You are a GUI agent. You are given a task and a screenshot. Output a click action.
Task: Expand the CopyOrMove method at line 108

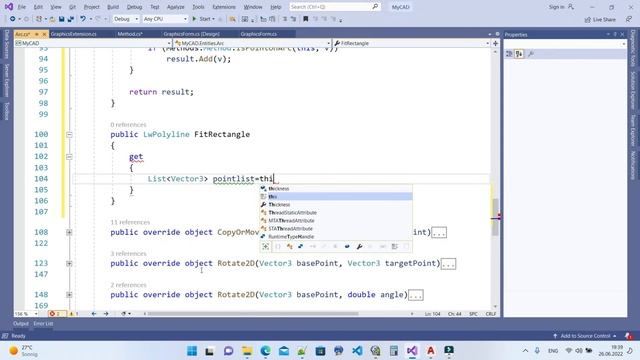(69, 232)
